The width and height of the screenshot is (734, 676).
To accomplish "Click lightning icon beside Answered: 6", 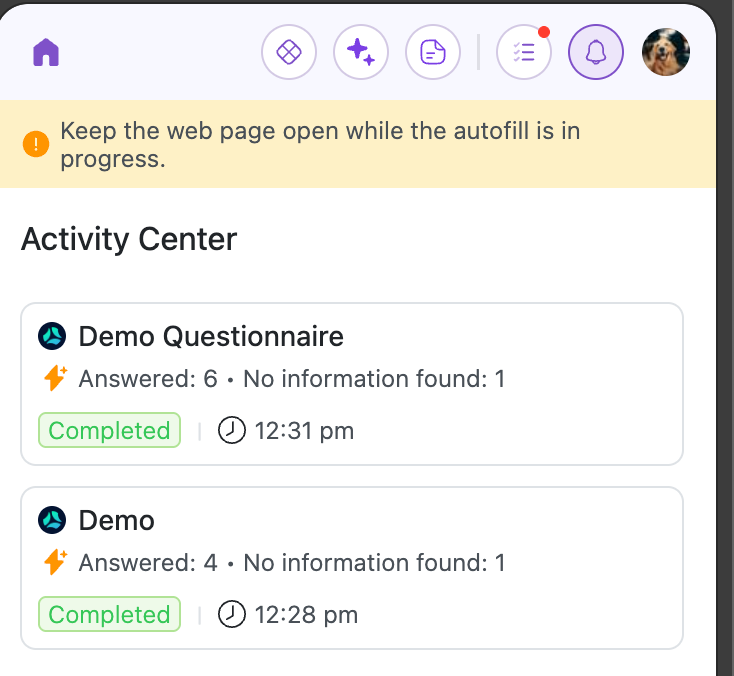I will [55, 379].
